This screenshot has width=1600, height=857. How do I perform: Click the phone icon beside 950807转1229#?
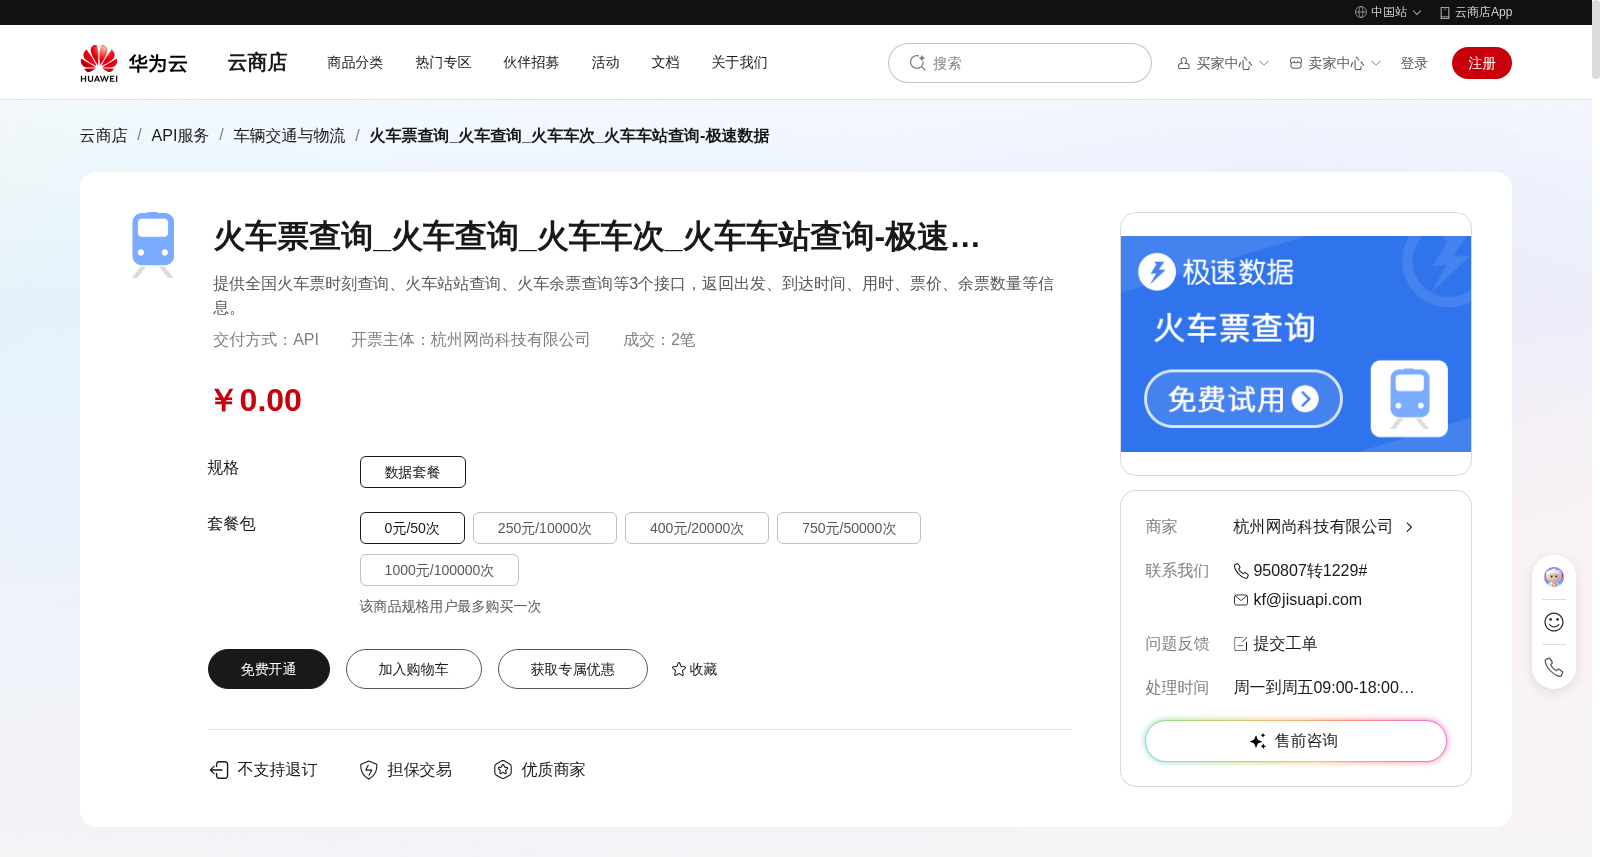tap(1241, 571)
